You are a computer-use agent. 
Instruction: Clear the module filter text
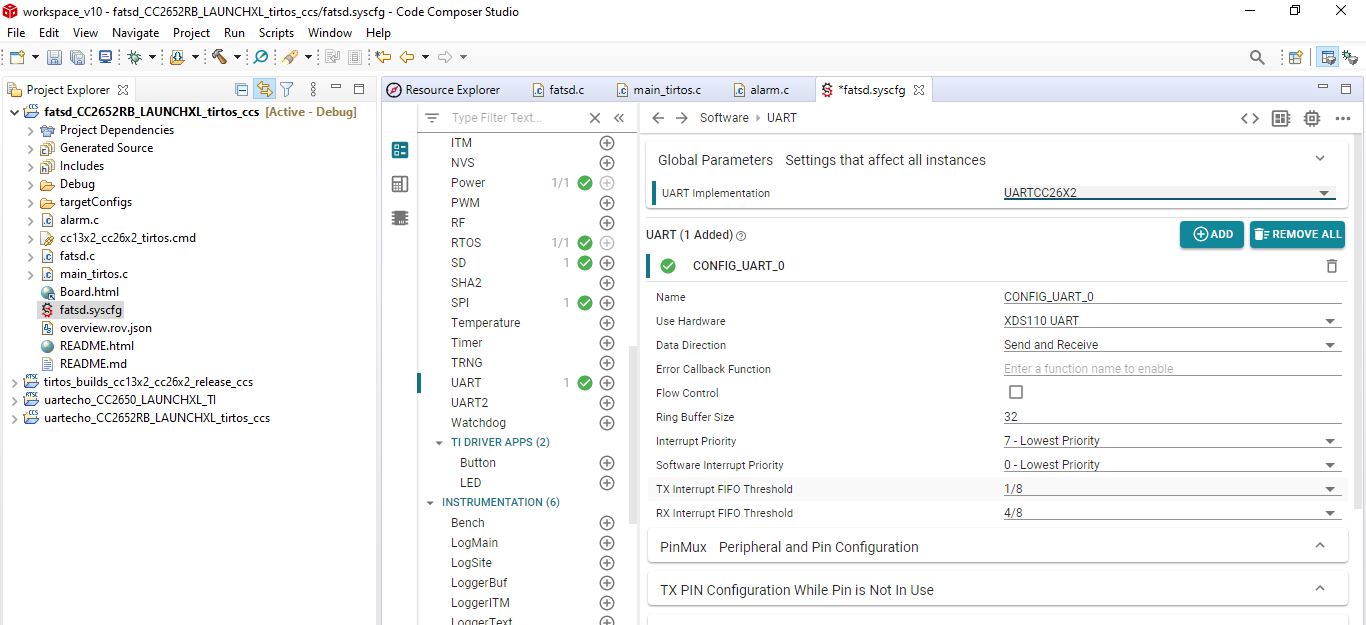click(x=595, y=118)
